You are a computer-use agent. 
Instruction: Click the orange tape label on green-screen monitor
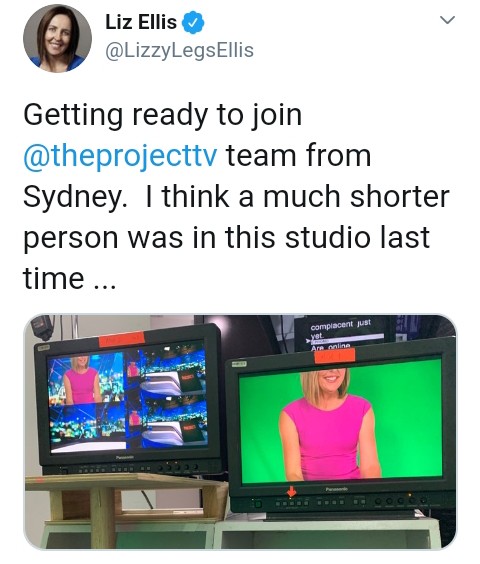(335, 355)
